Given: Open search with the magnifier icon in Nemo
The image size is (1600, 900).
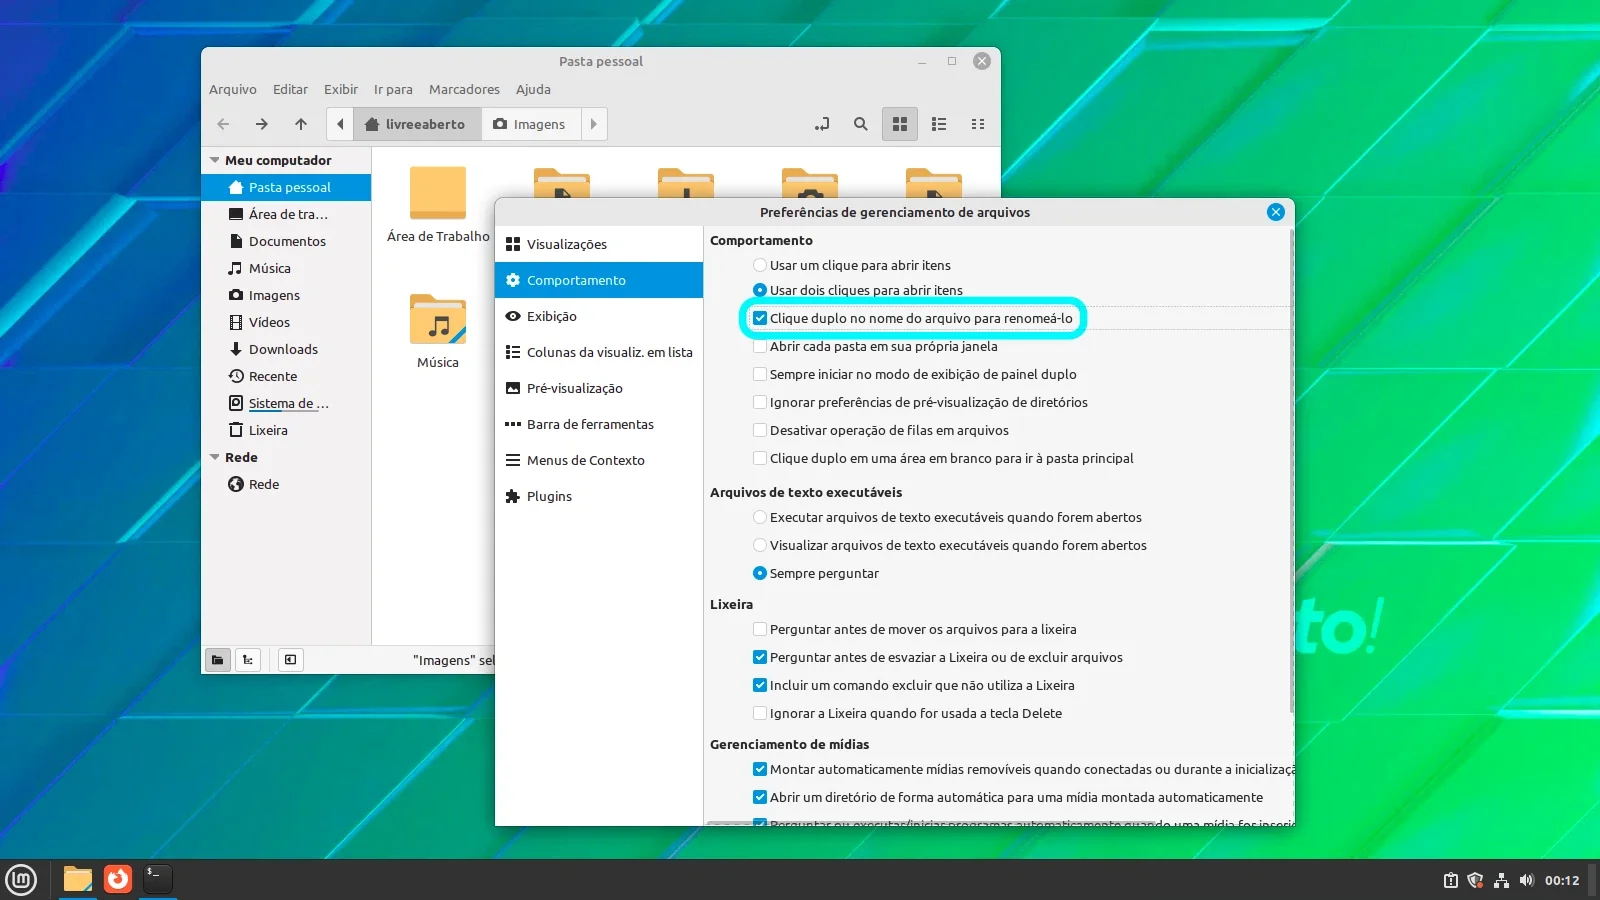Looking at the screenshot, I should 860,124.
